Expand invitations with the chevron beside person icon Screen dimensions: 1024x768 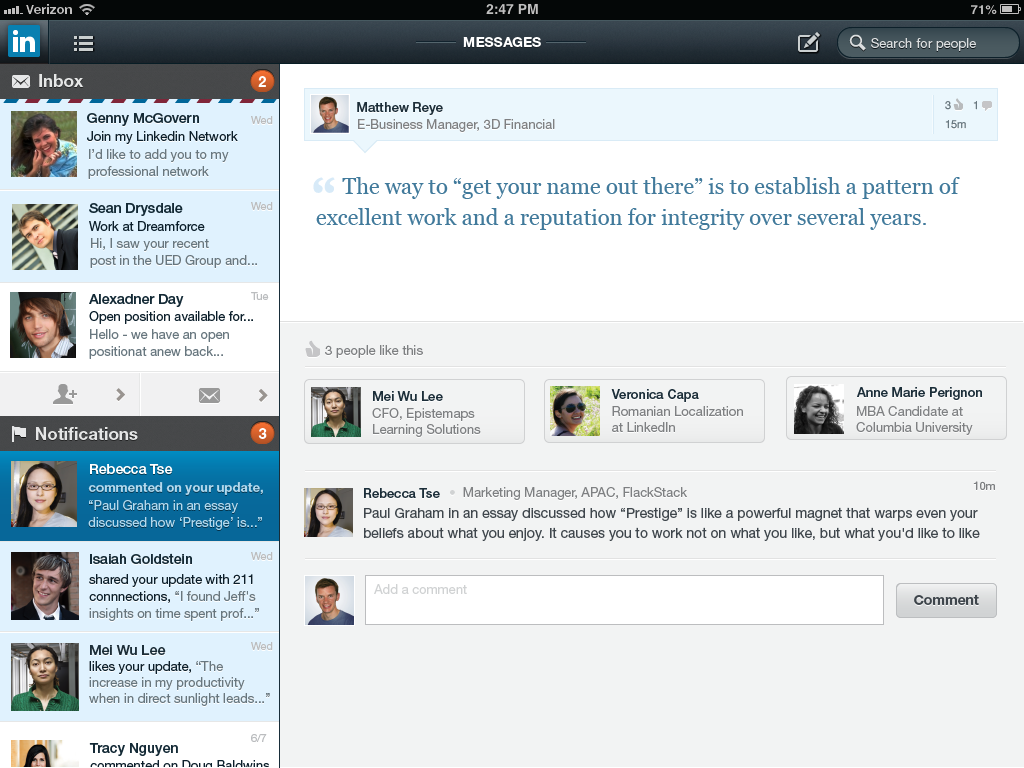click(x=120, y=394)
